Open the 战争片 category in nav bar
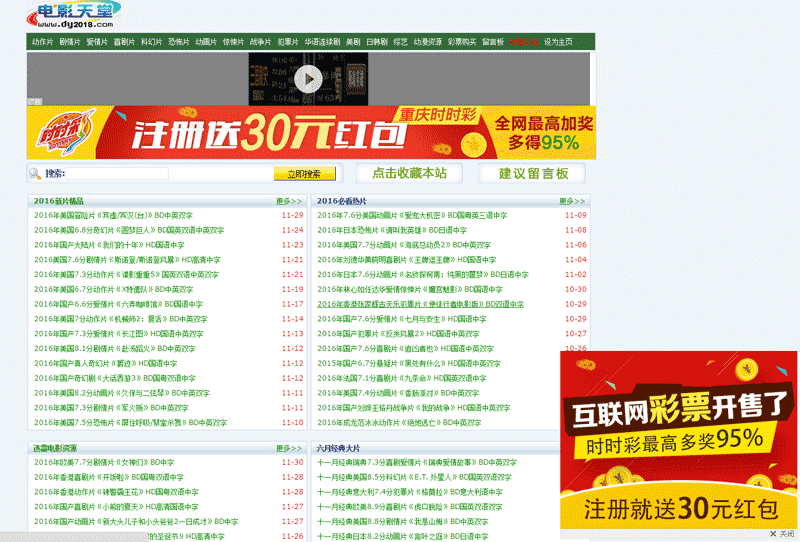This screenshot has height=542, width=800. 260,42
